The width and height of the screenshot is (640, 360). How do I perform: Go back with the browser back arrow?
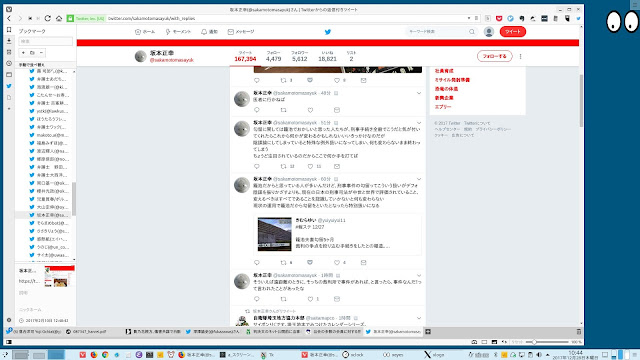tap(9, 18)
